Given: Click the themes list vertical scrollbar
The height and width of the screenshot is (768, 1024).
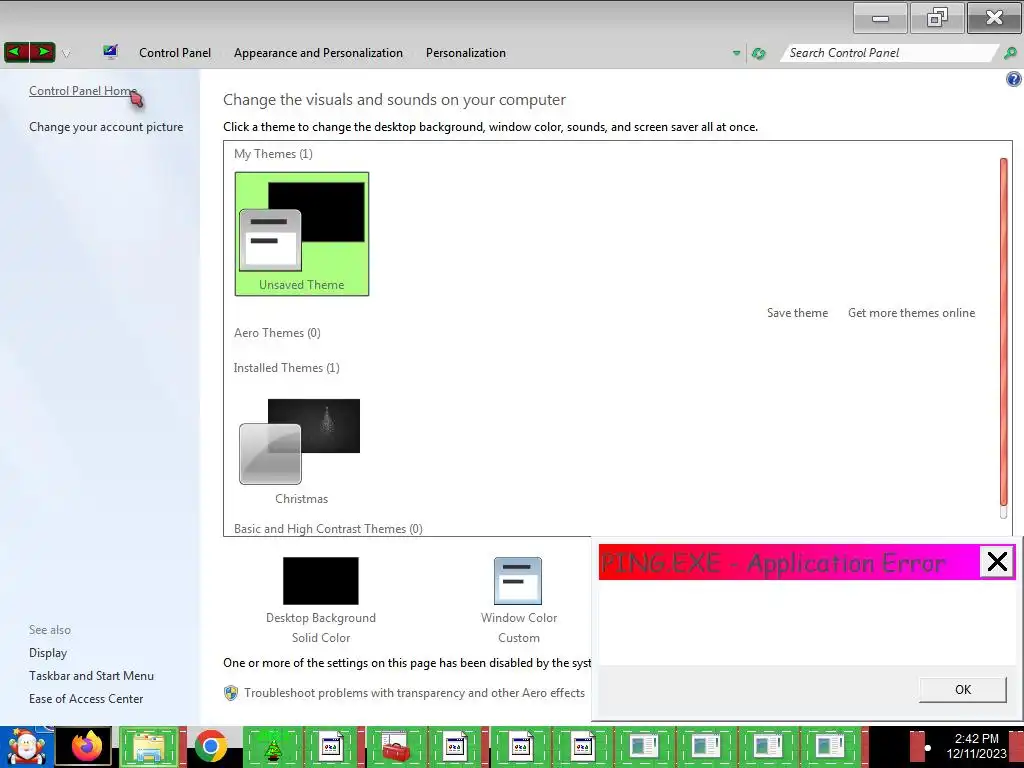Looking at the screenshot, I should pyautogui.click(x=1004, y=332).
